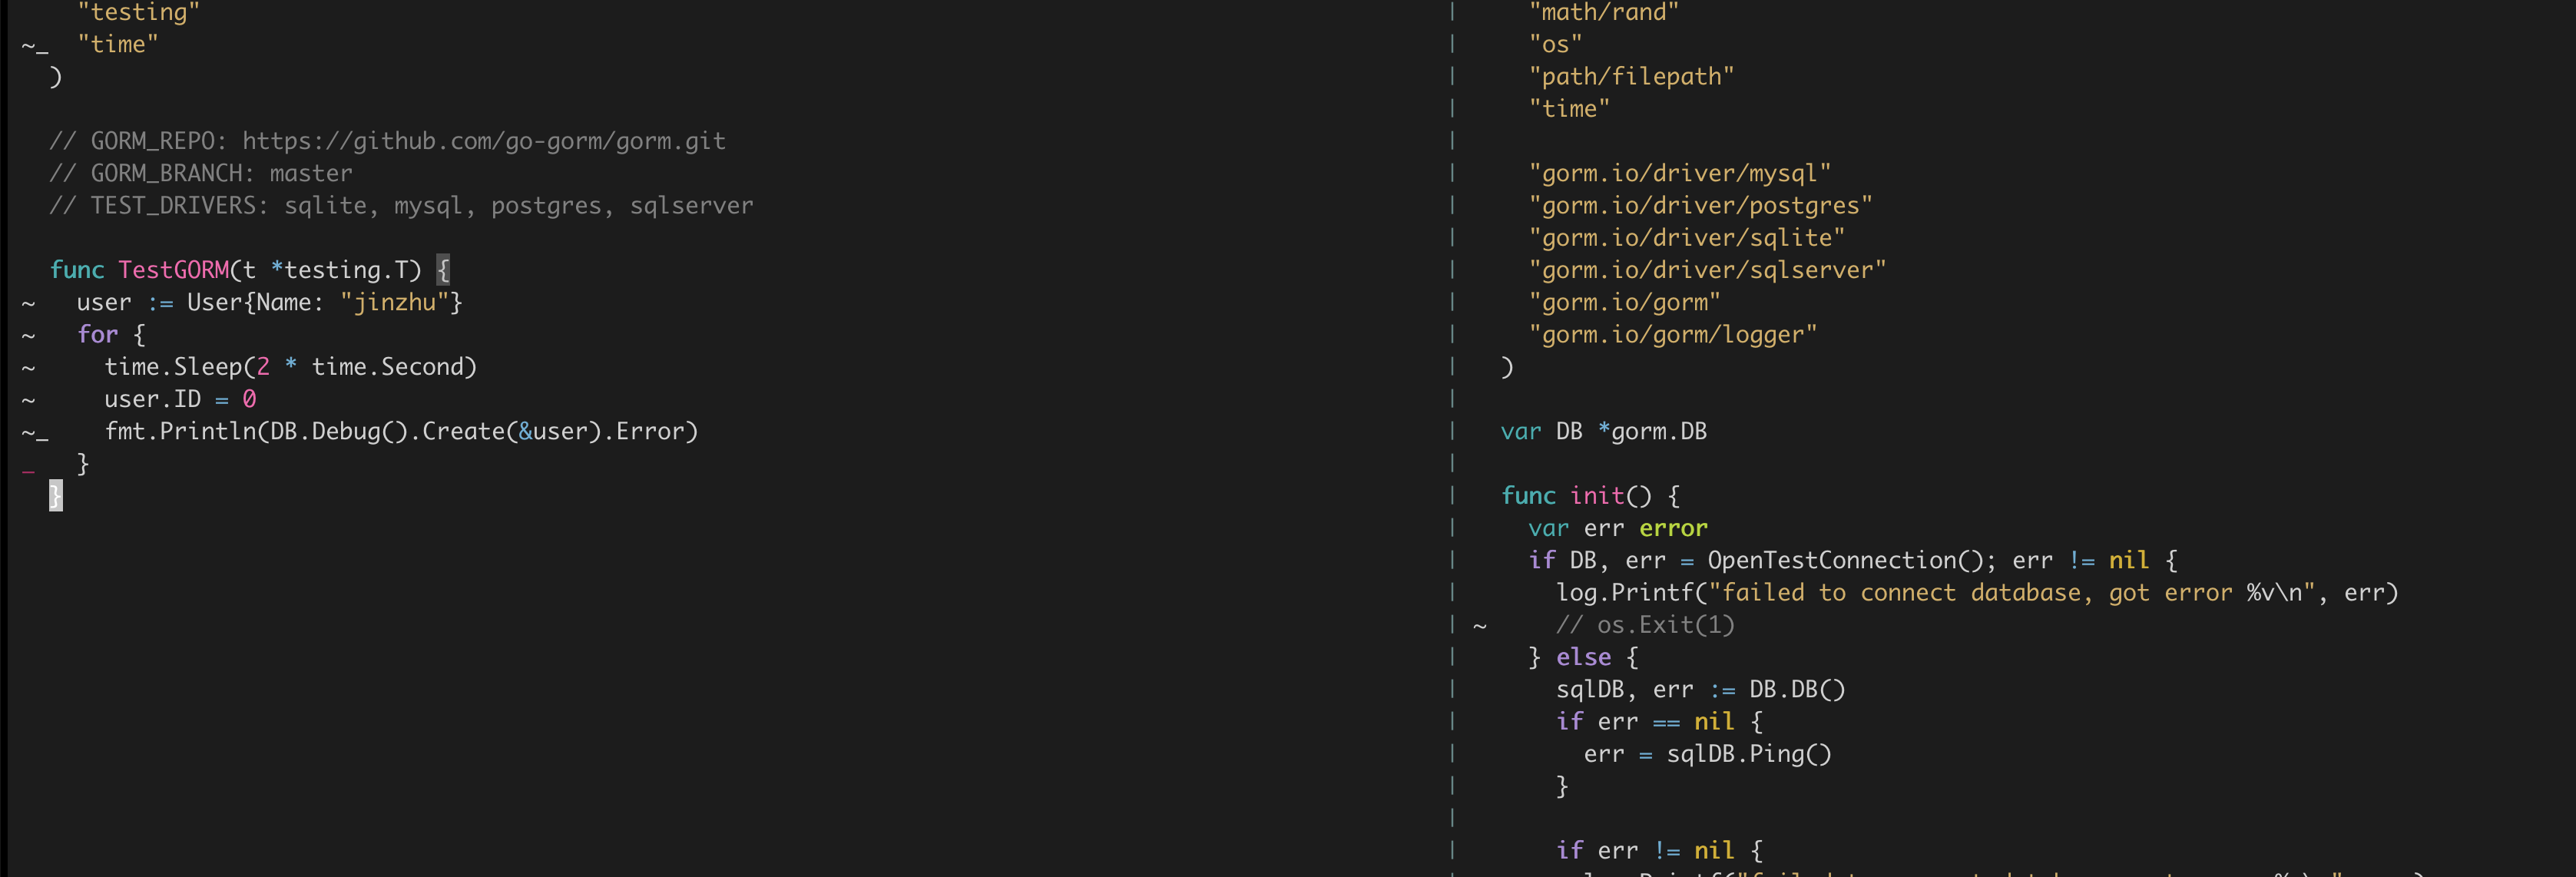Place cursor on highlighted closing brace block
The width and height of the screenshot is (2576, 877).
(x=56, y=496)
